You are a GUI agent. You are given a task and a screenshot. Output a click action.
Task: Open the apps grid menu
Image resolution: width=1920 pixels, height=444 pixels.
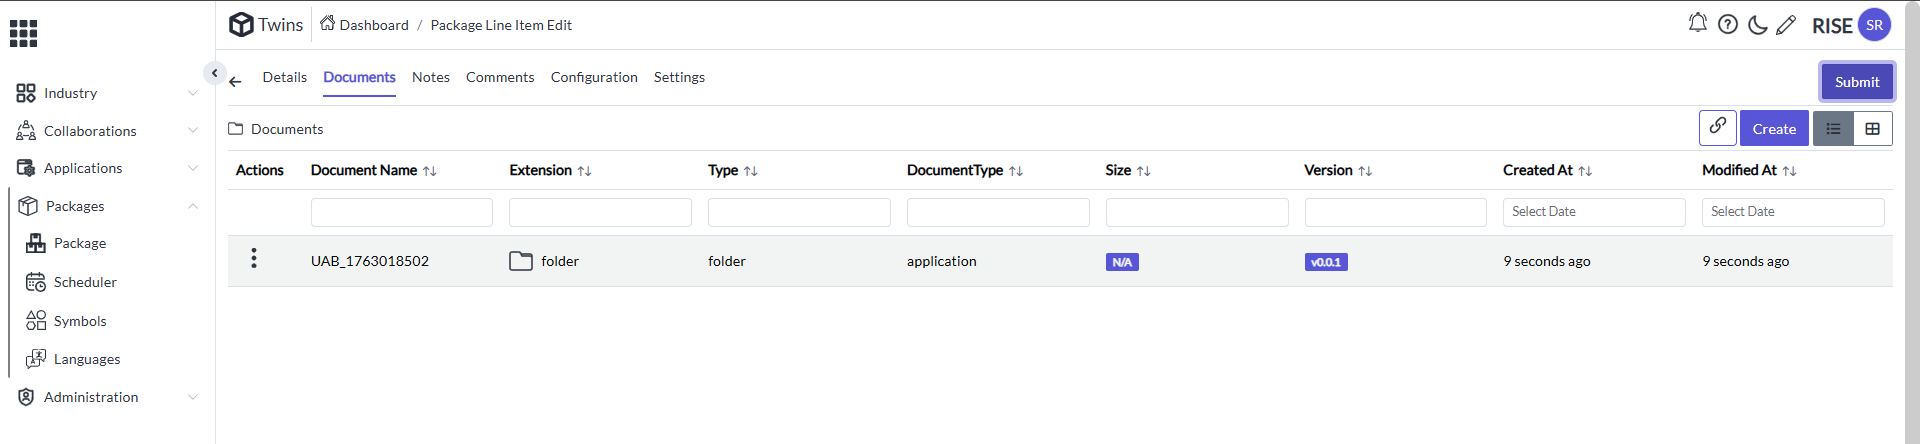coord(23,33)
